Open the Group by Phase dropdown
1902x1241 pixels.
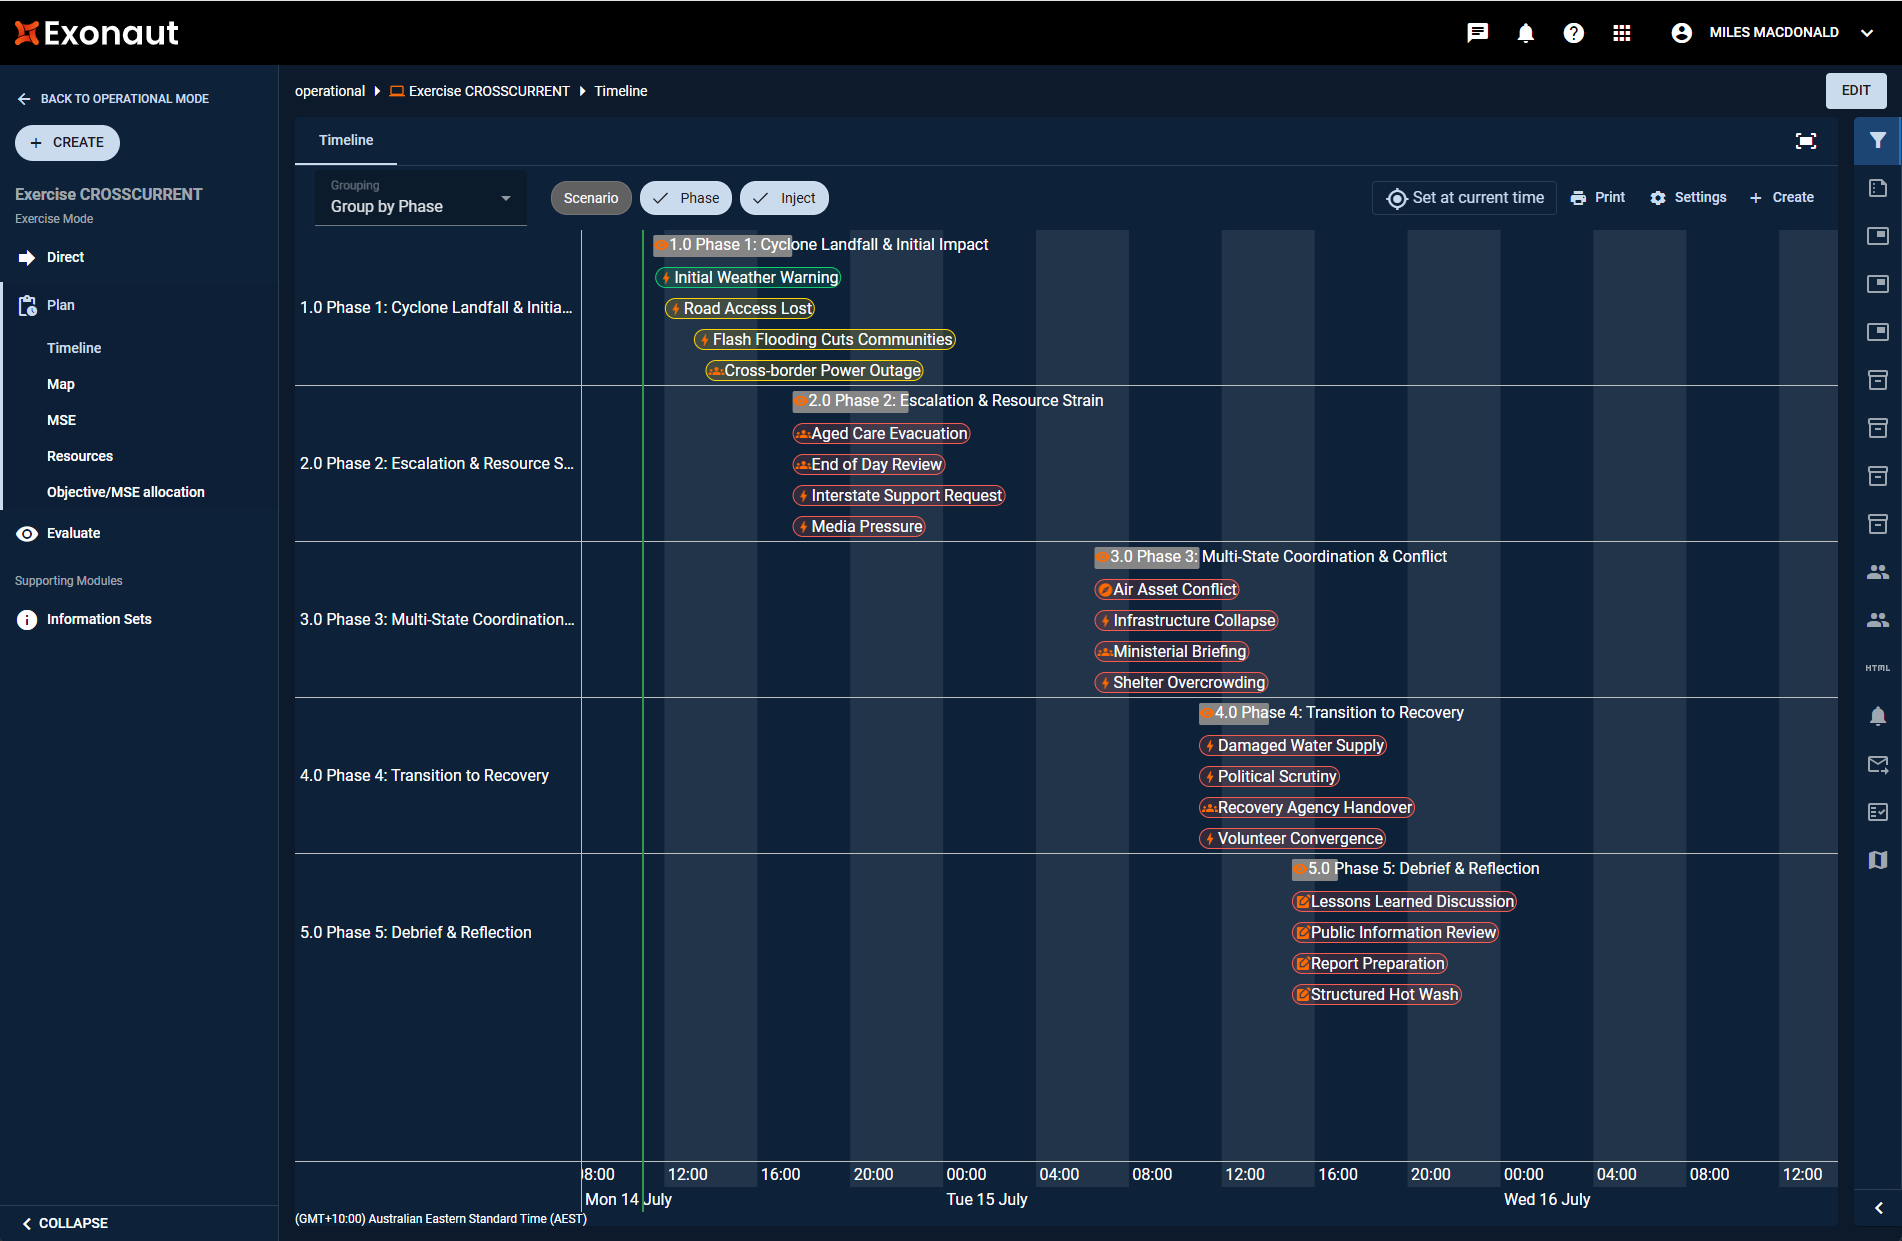[x=420, y=198]
